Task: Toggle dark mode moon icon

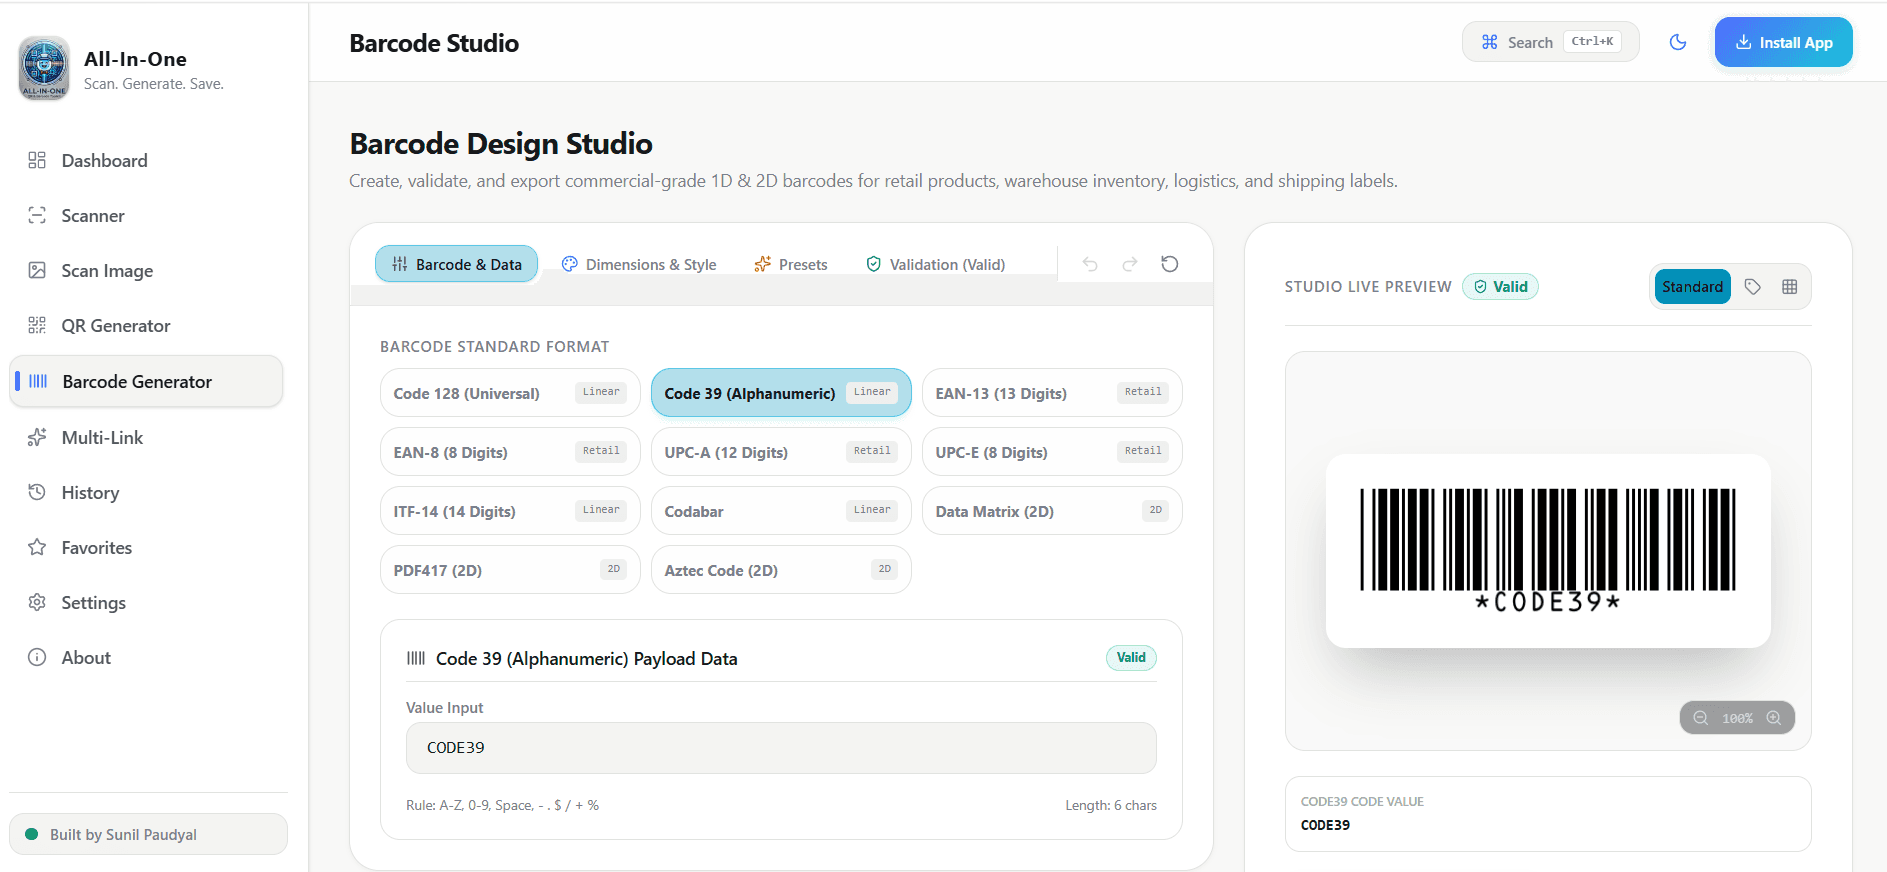Action: click(1678, 42)
